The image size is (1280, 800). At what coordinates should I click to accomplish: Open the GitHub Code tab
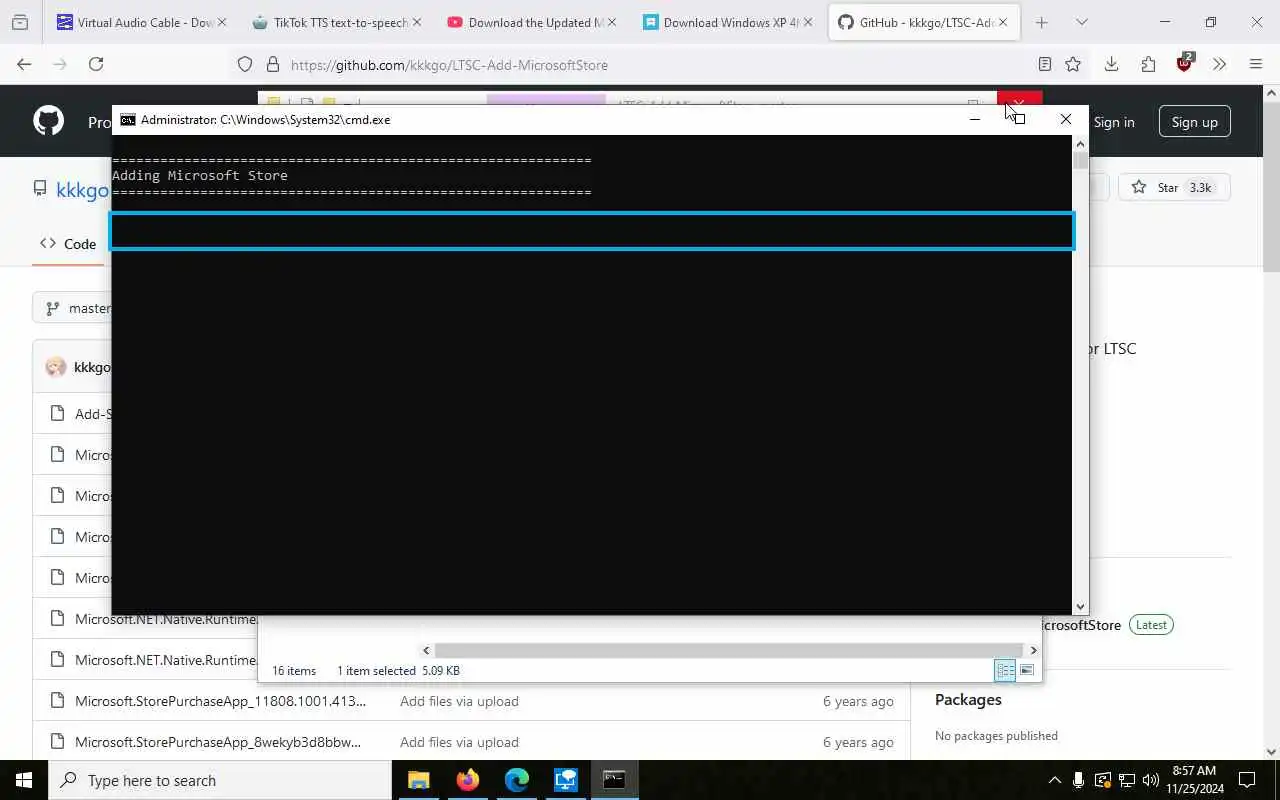click(68, 243)
